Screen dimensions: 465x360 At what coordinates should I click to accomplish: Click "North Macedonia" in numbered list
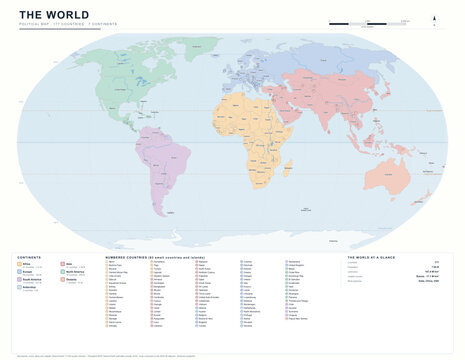252,311
